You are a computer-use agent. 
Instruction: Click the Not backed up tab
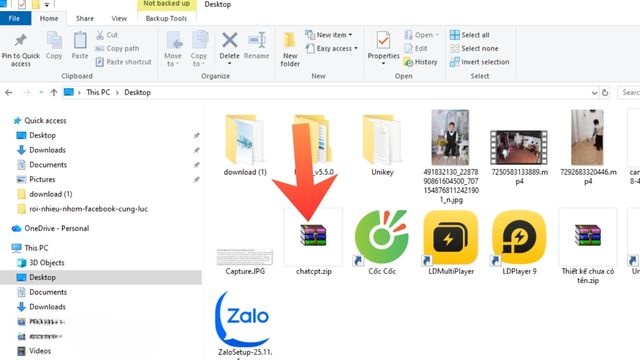click(x=167, y=4)
